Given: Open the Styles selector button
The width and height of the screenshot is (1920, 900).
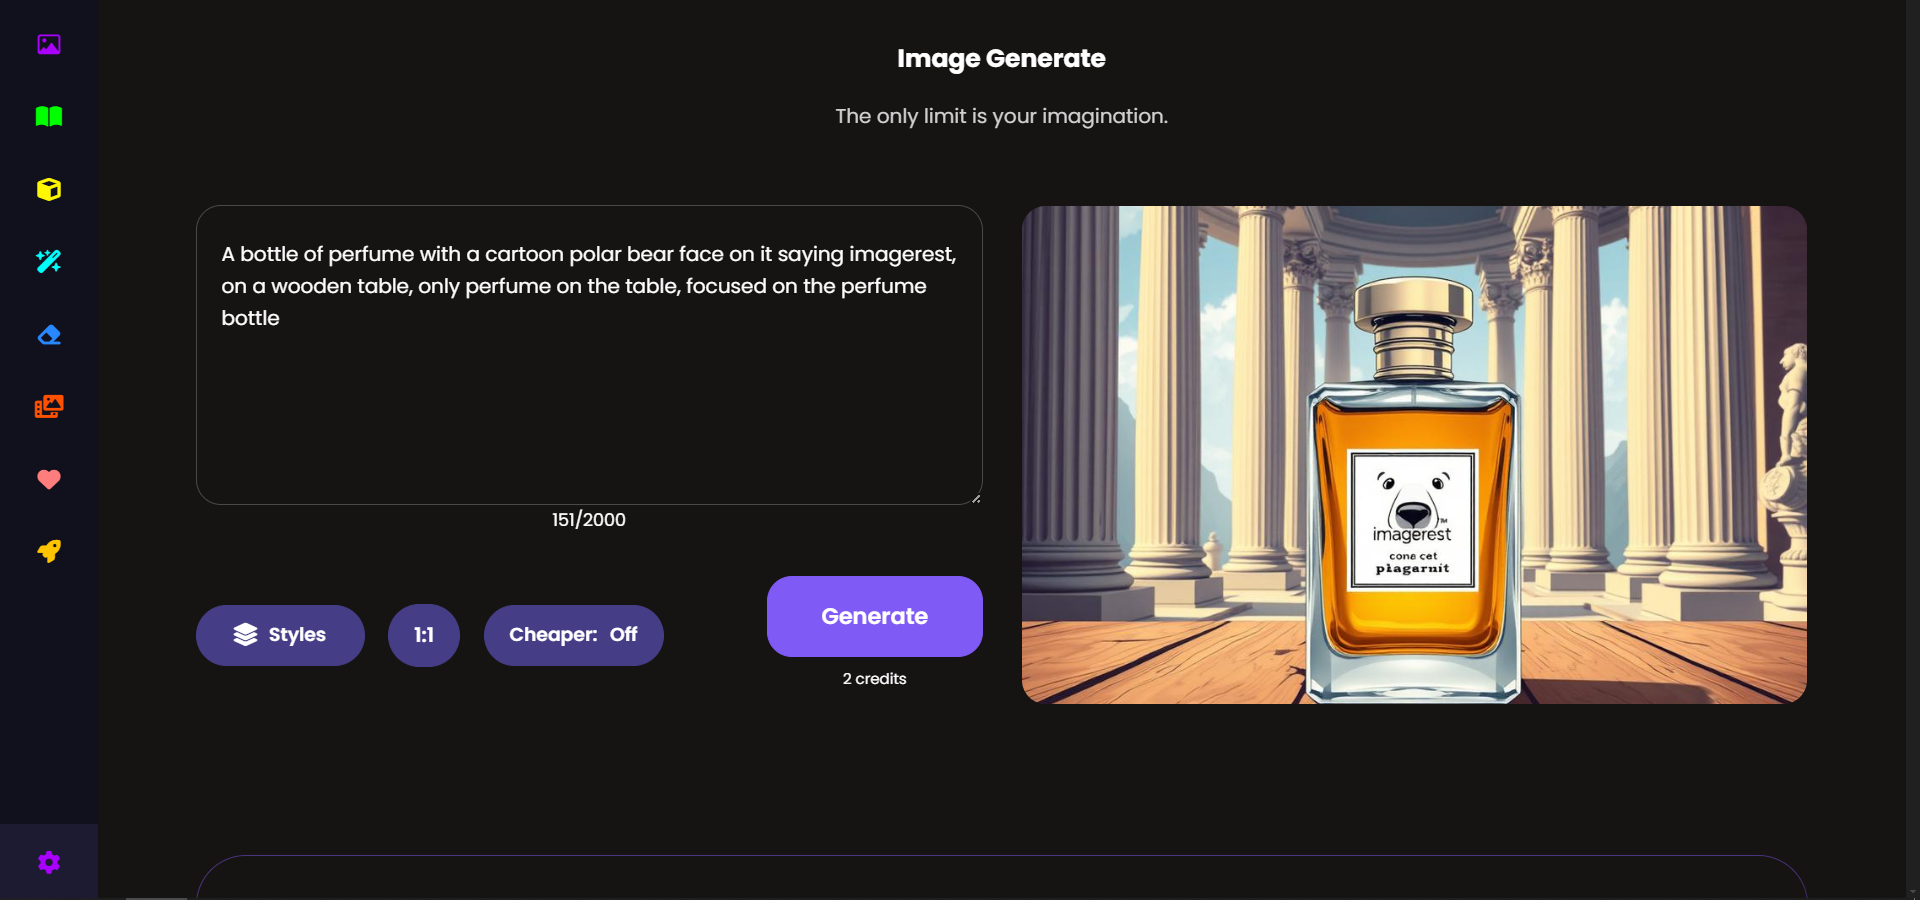Looking at the screenshot, I should (x=280, y=635).
